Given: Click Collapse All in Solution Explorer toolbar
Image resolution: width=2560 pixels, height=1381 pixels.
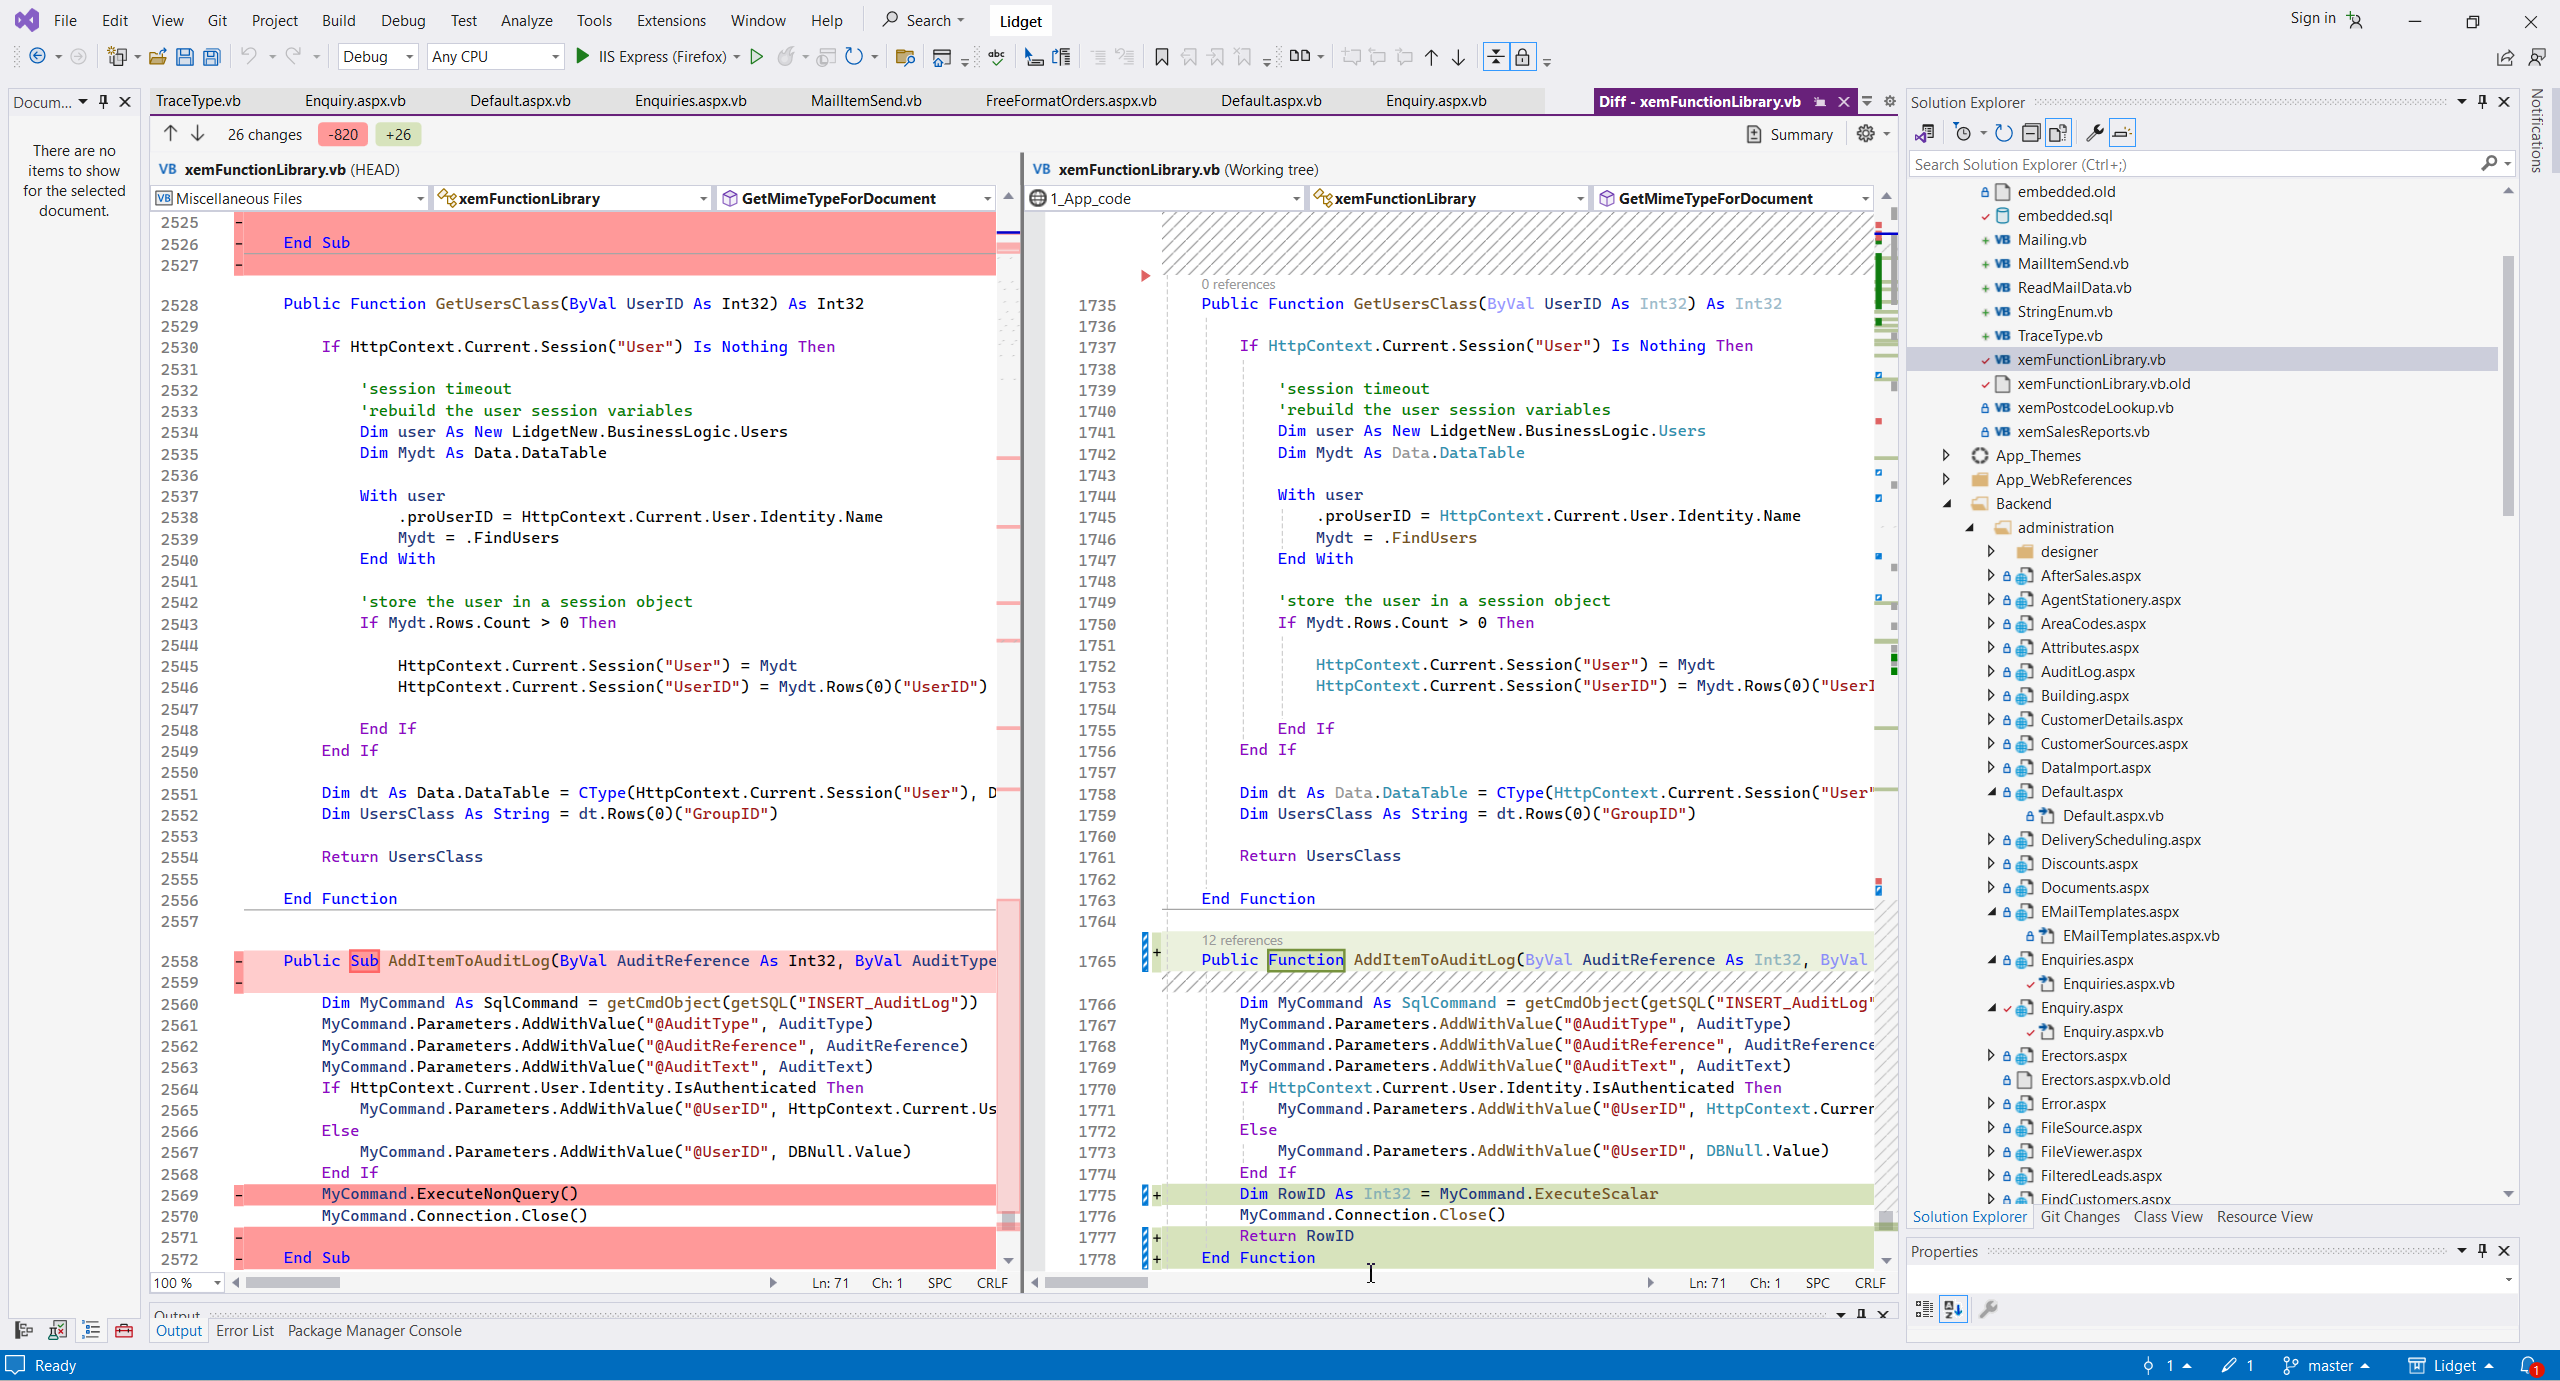Looking at the screenshot, I should click(2031, 133).
